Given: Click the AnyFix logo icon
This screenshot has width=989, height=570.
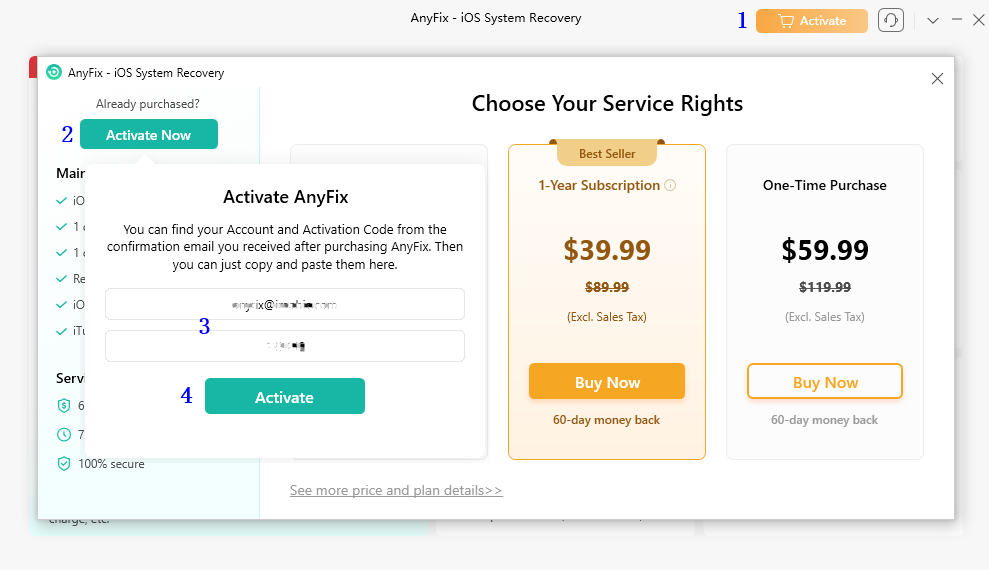Looking at the screenshot, I should (54, 73).
